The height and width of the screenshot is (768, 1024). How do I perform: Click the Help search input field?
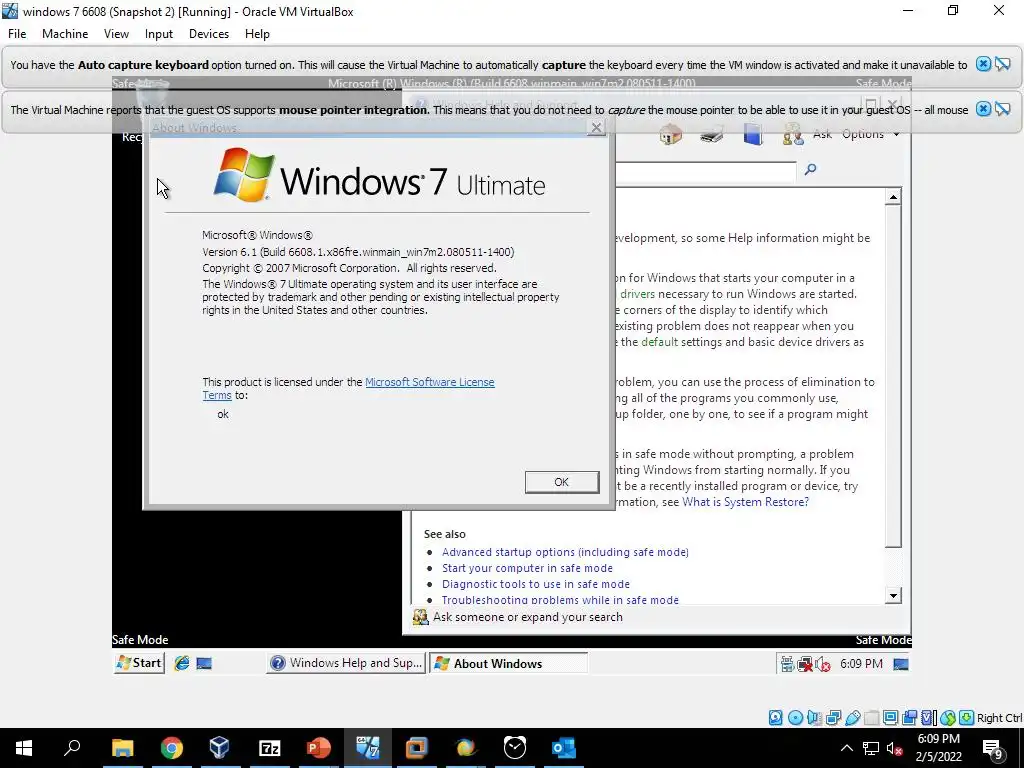[x=705, y=171]
